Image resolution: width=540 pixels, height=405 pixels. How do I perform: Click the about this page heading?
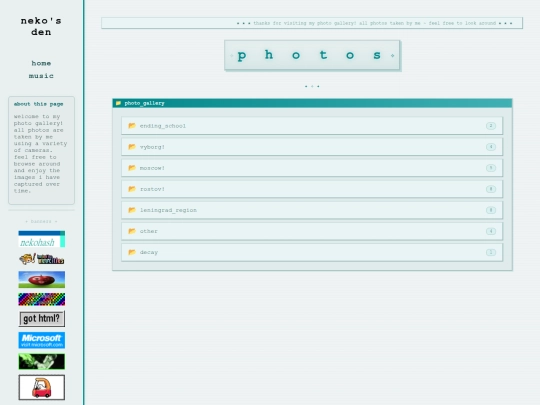coord(39,104)
